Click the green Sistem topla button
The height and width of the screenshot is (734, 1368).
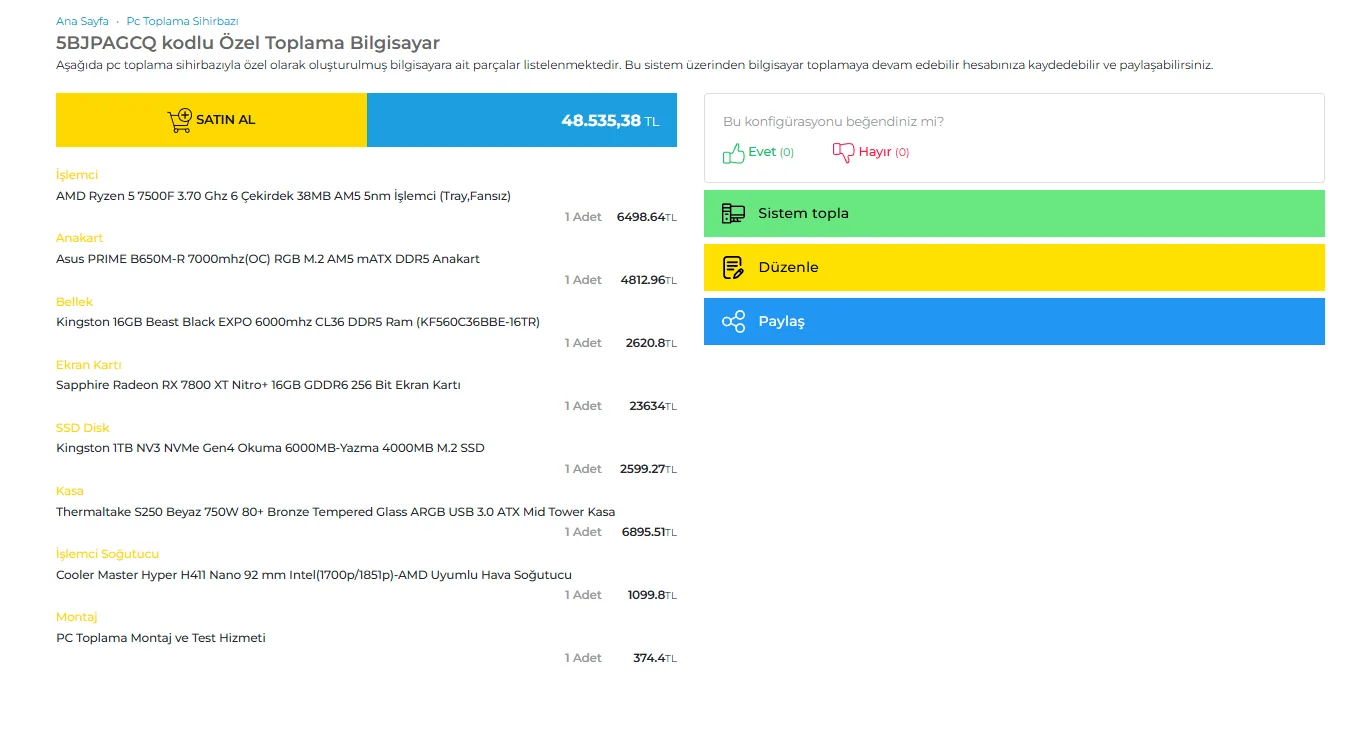coord(1014,213)
